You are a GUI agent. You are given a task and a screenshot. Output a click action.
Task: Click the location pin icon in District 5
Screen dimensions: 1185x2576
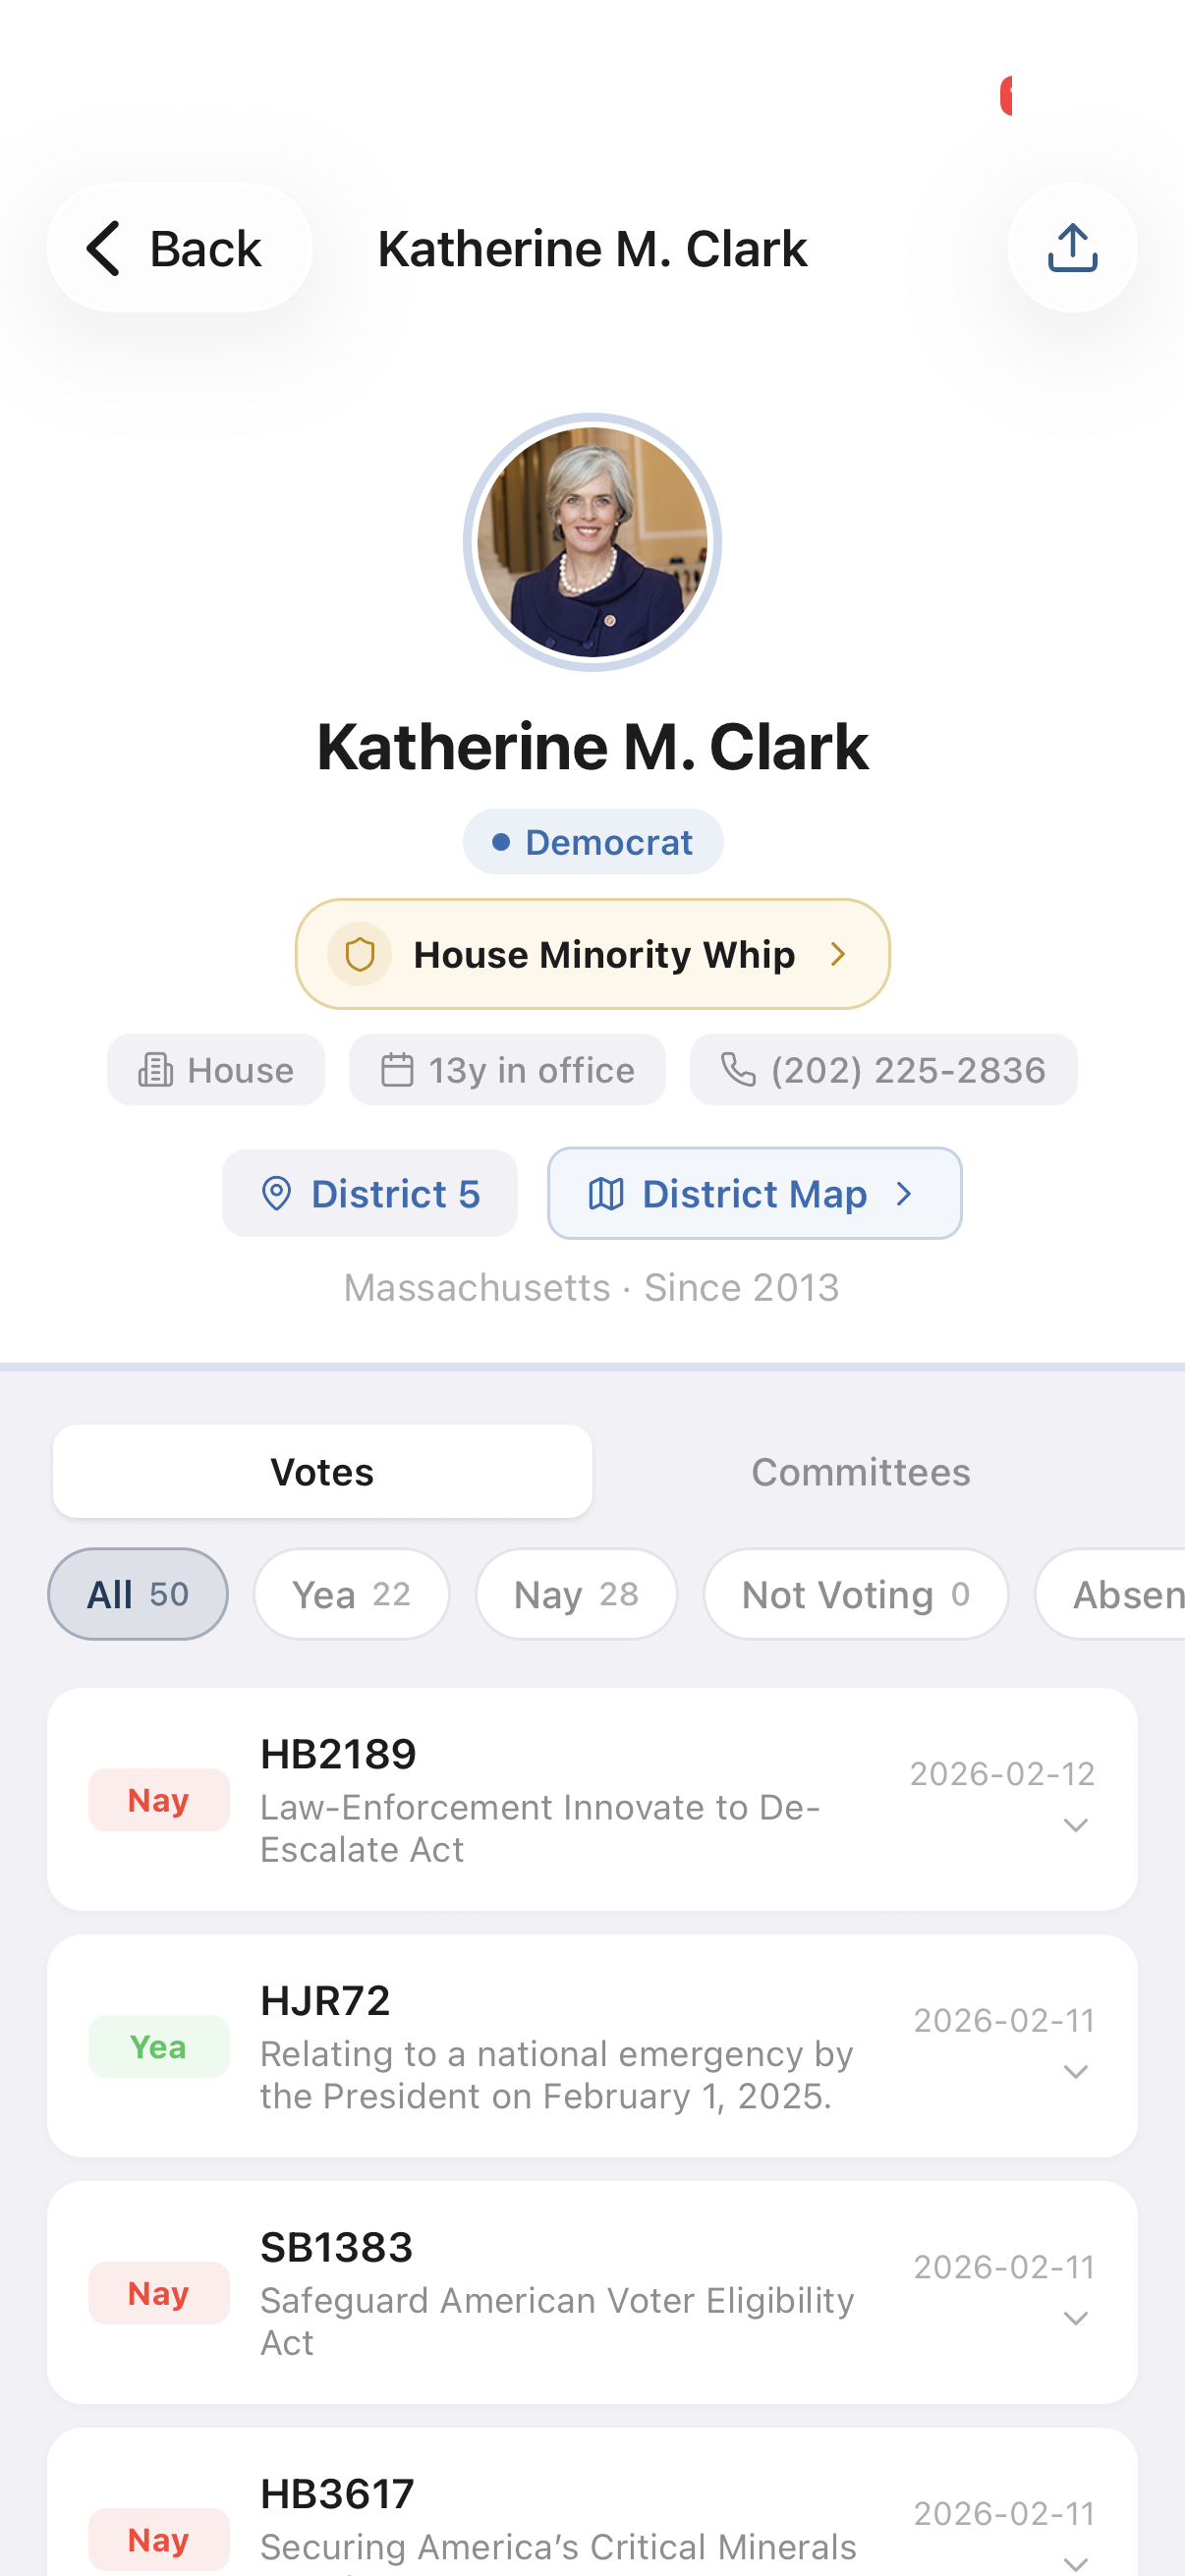tap(277, 1193)
